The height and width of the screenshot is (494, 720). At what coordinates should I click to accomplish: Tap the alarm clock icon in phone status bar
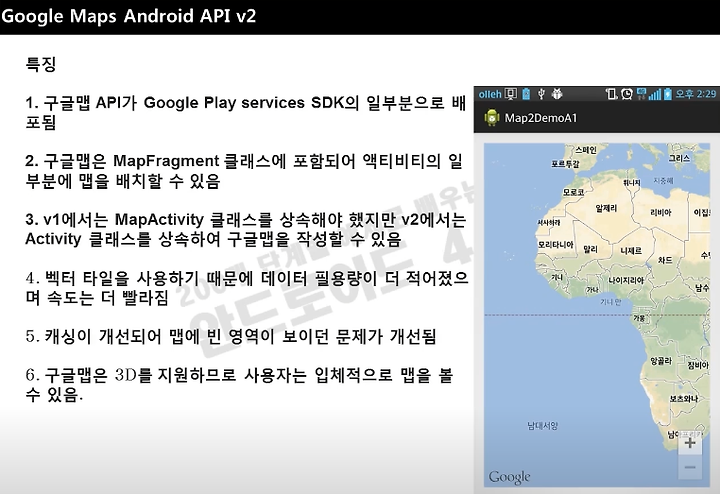627,94
